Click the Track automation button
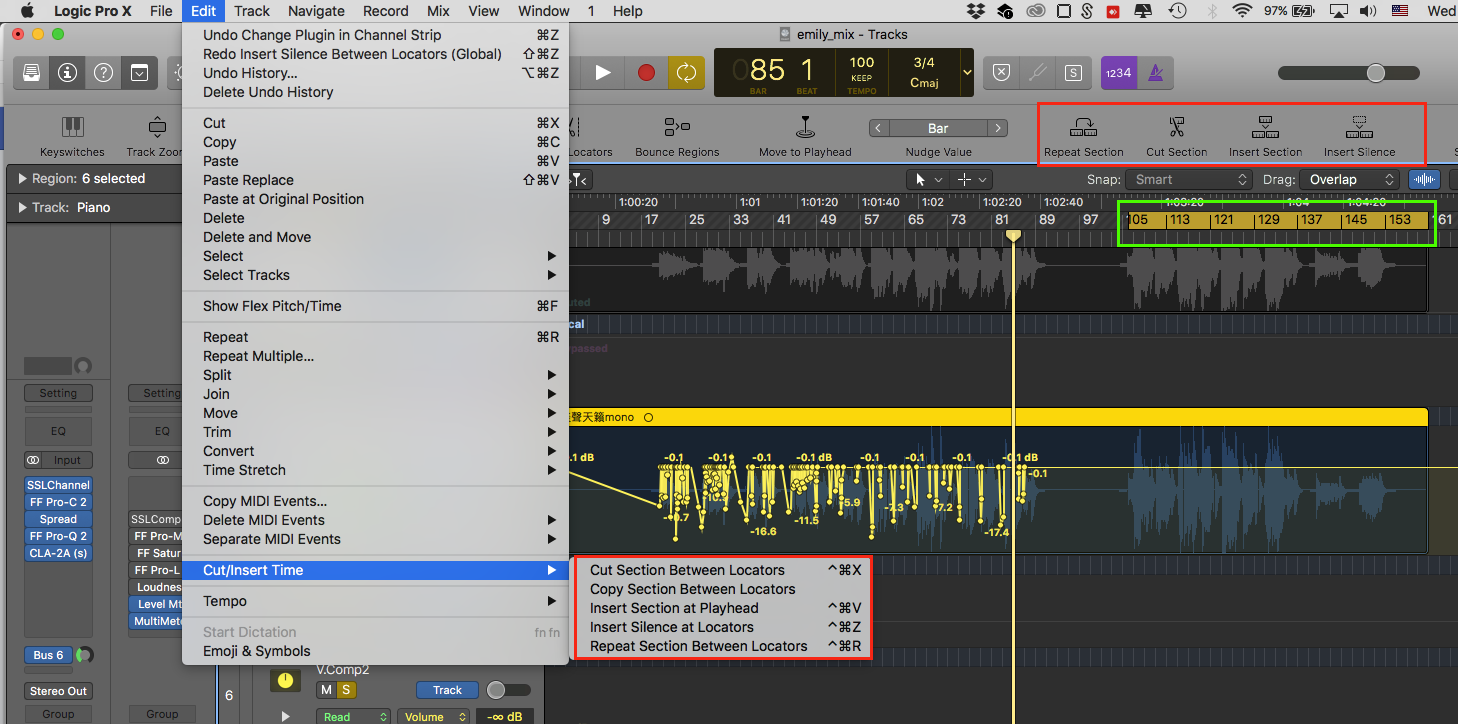This screenshot has height=724, width=1458. click(447, 690)
